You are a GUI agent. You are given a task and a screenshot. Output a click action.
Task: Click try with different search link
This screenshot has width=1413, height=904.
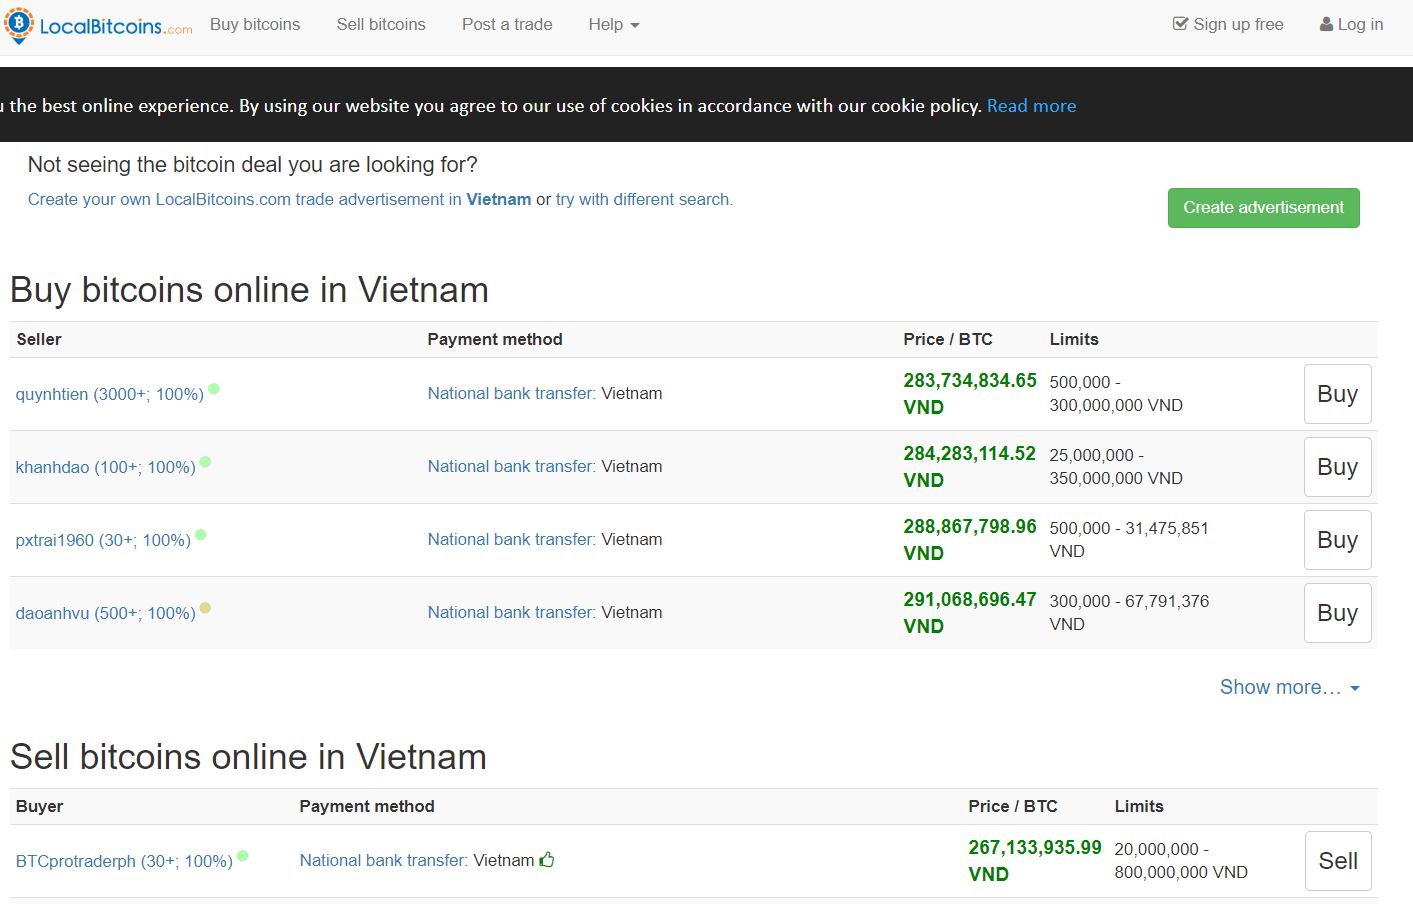click(644, 200)
